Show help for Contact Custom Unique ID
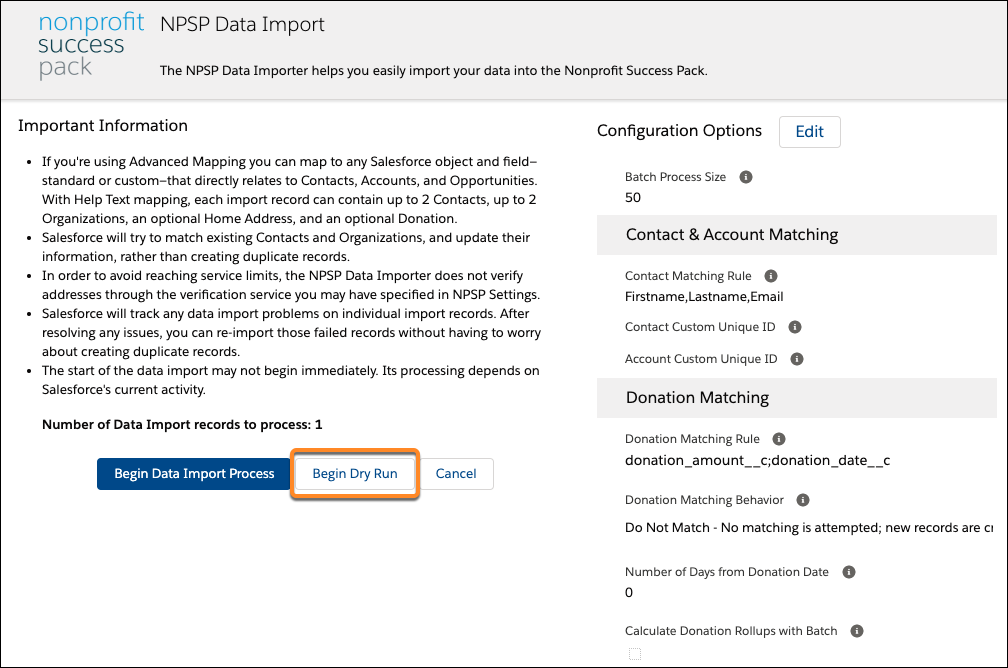The width and height of the screenshot is (1008, 668). [795, 327]
